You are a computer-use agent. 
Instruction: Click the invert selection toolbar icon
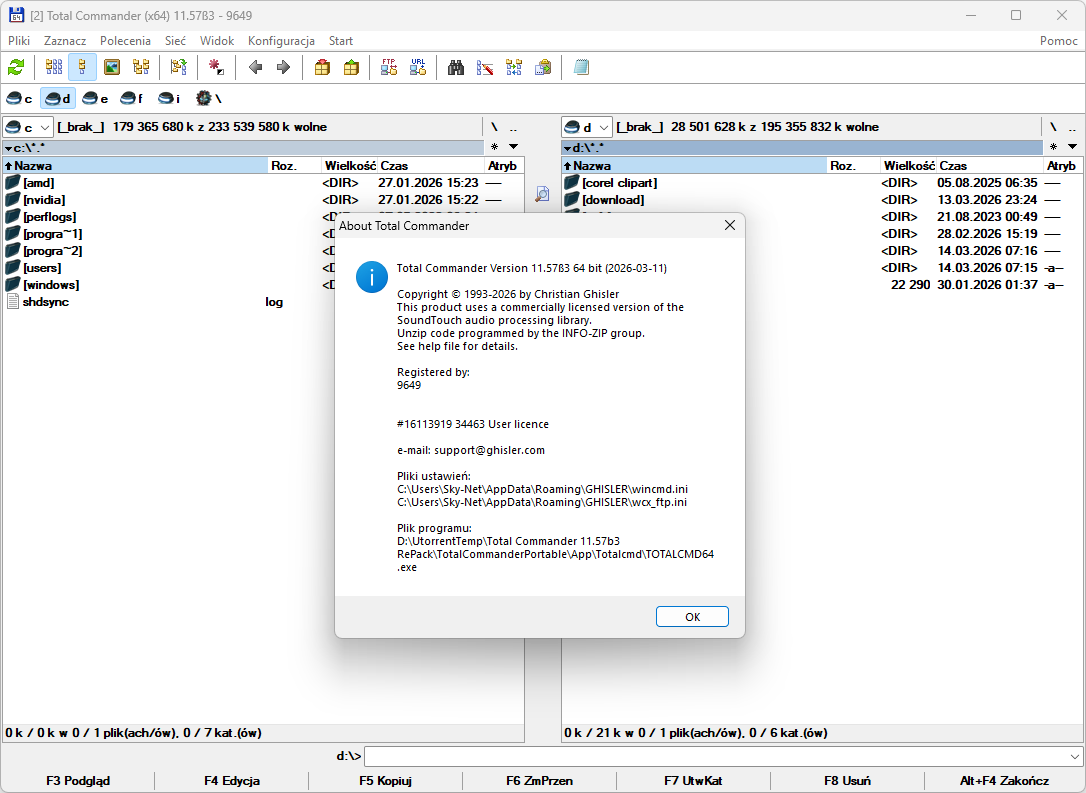pyautogui.click(x=179, y=67)
